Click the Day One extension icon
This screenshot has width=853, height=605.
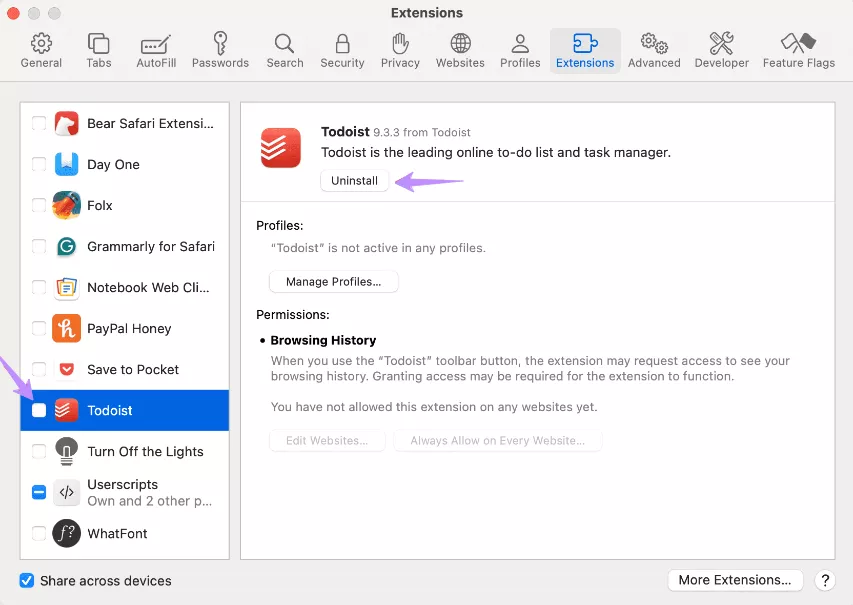66,164
